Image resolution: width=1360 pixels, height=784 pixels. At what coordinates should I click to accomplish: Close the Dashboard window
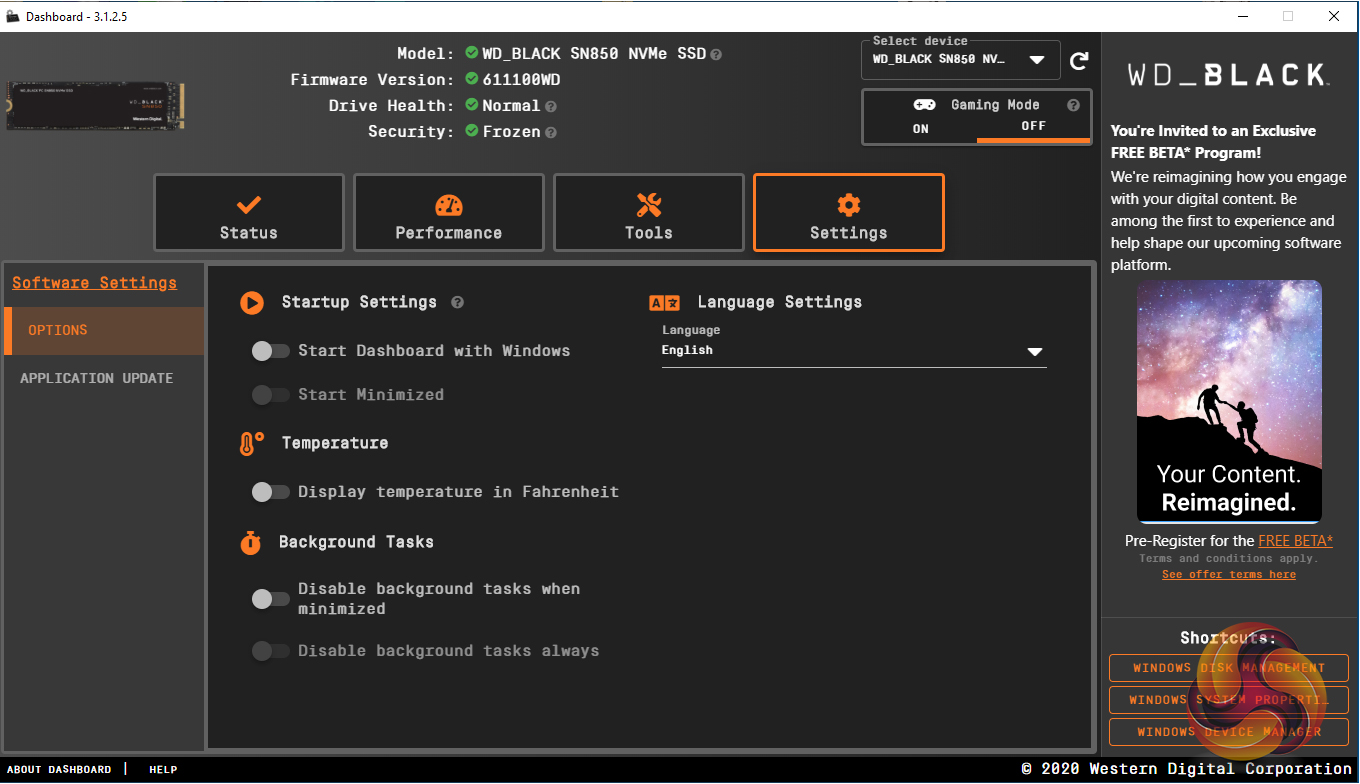(1334, 16)
